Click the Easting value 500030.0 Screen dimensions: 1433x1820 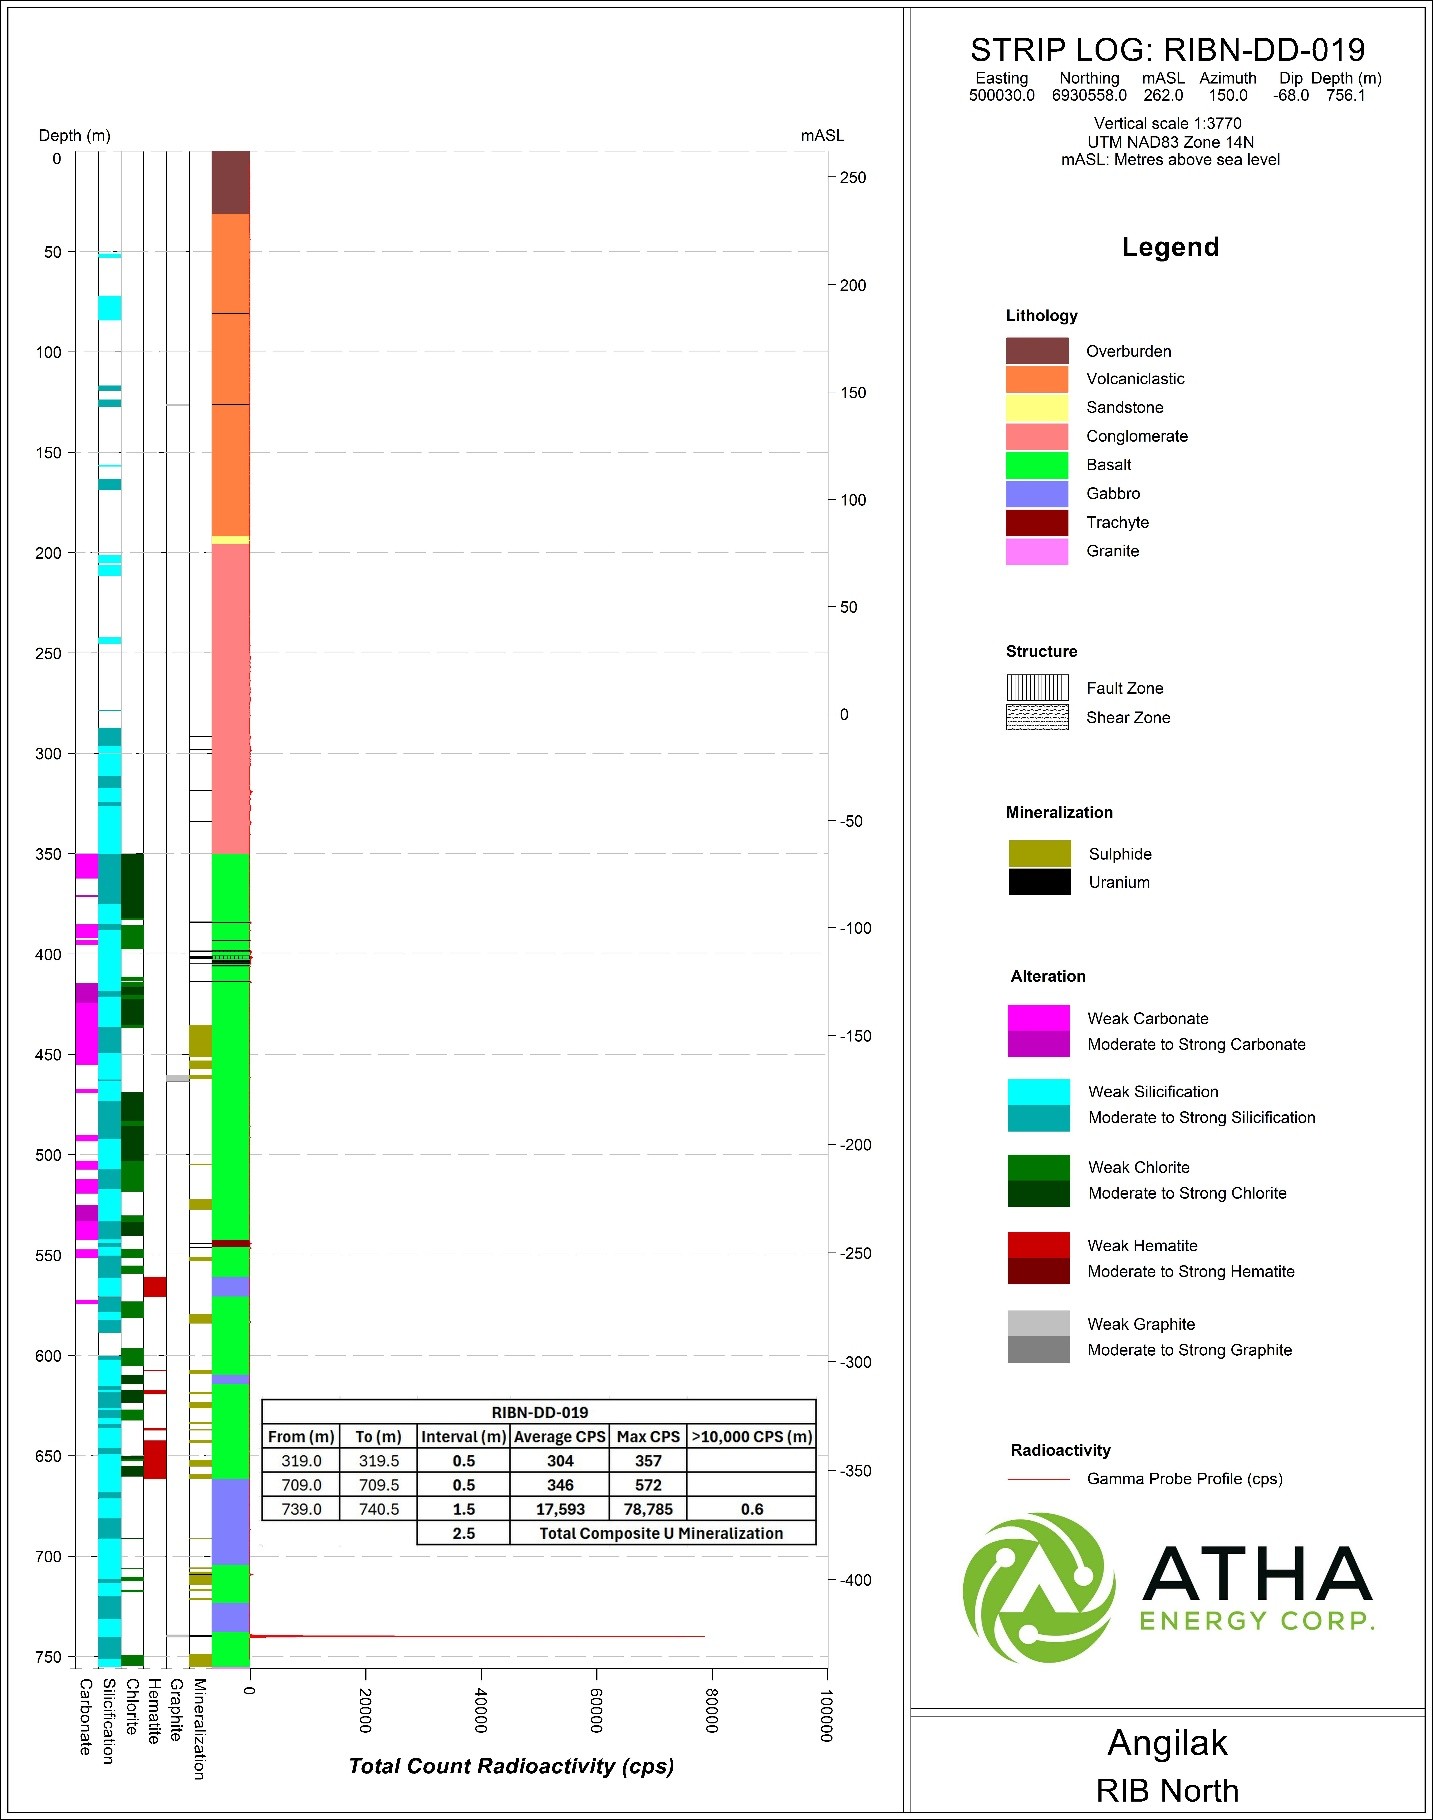point(1002,96)
